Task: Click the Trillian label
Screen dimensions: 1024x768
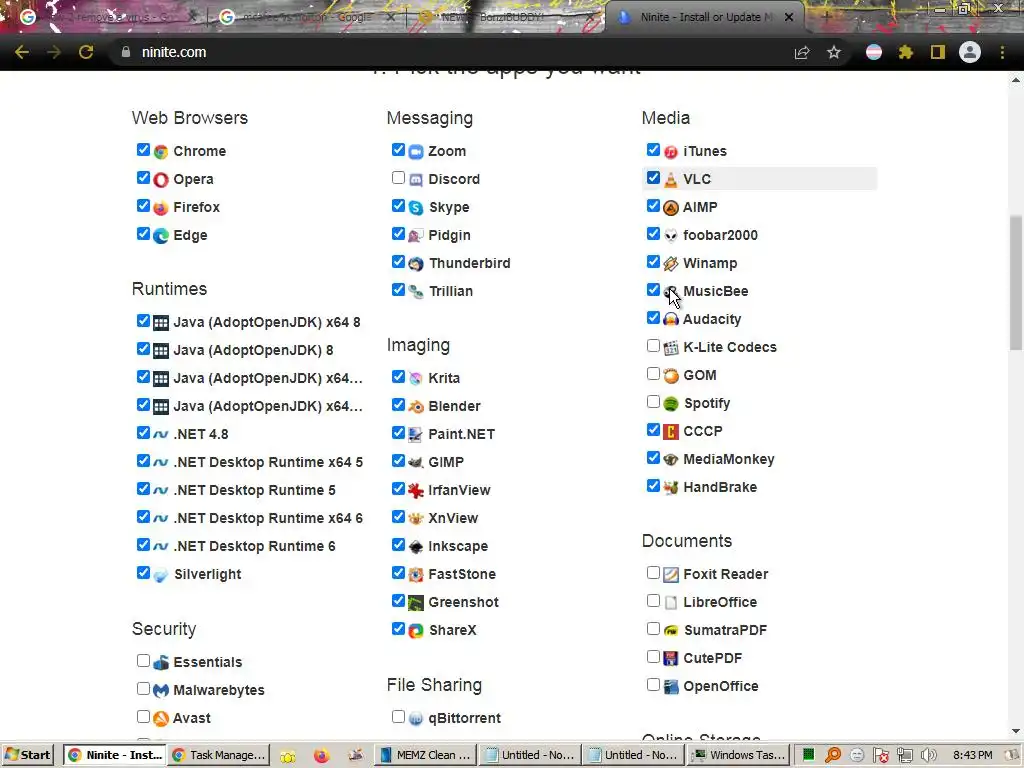Action: pyautogui.click(x=451, y=291)
